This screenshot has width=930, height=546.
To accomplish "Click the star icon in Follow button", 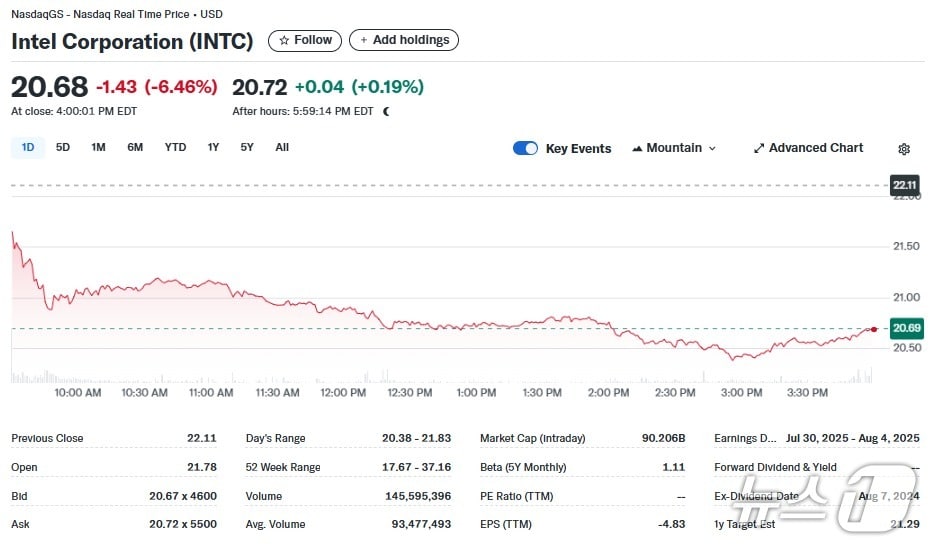I will tap(284, 41).
